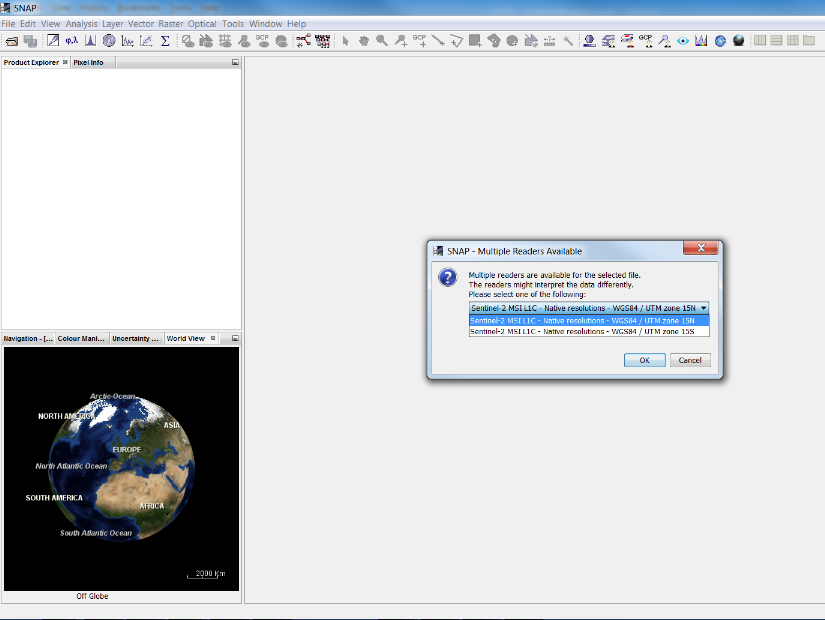Viewport: 825px width, 620px height.
Task: Select the hand Pan tool
Action: coord(364,41)
